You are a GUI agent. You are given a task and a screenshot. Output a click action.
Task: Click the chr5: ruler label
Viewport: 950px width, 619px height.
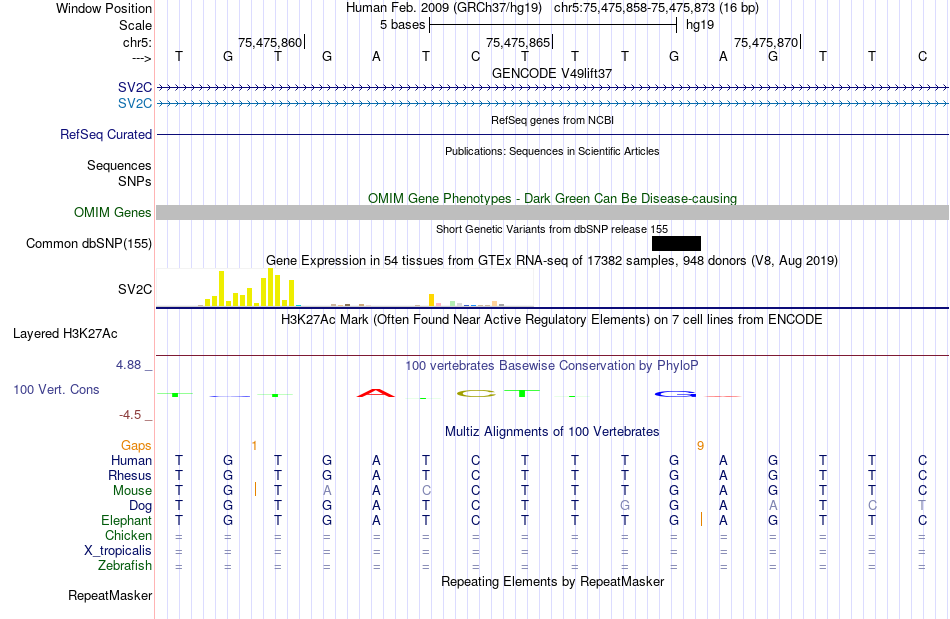(137, 42)
